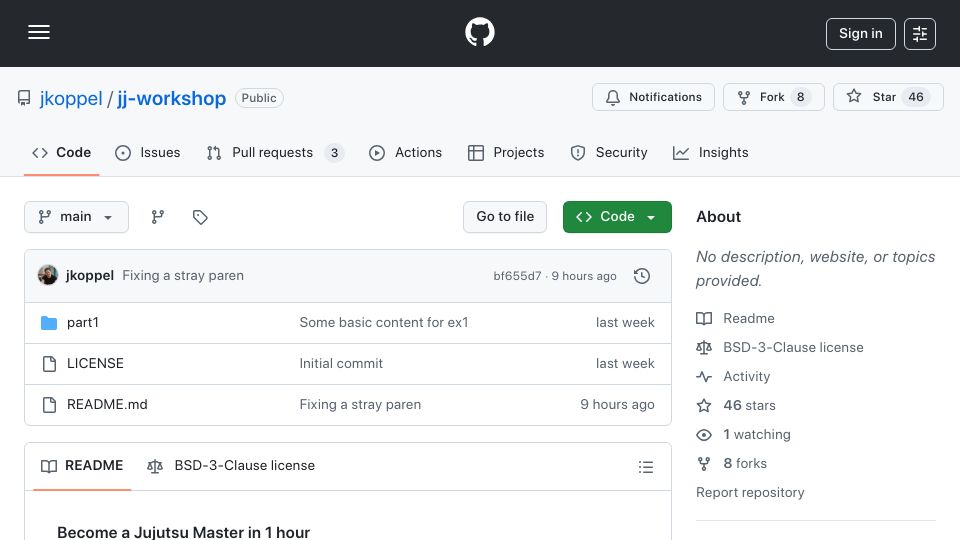Open the appearance settings icon button
Viewport: 960px width, 540px height.
pyautogui.click(x=920, y=34)
